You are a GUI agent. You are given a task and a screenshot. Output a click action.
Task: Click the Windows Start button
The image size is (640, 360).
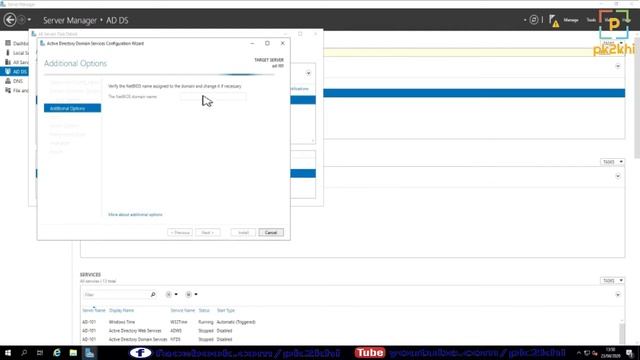pos(8,353)
